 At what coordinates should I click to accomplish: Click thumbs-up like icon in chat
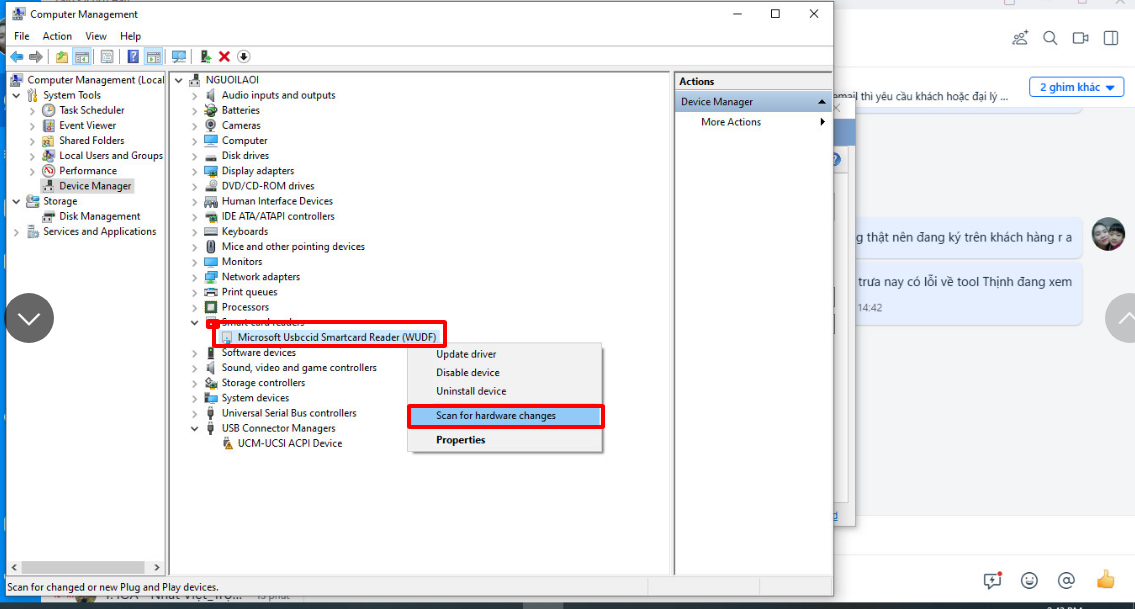(x=1105, y=579)
